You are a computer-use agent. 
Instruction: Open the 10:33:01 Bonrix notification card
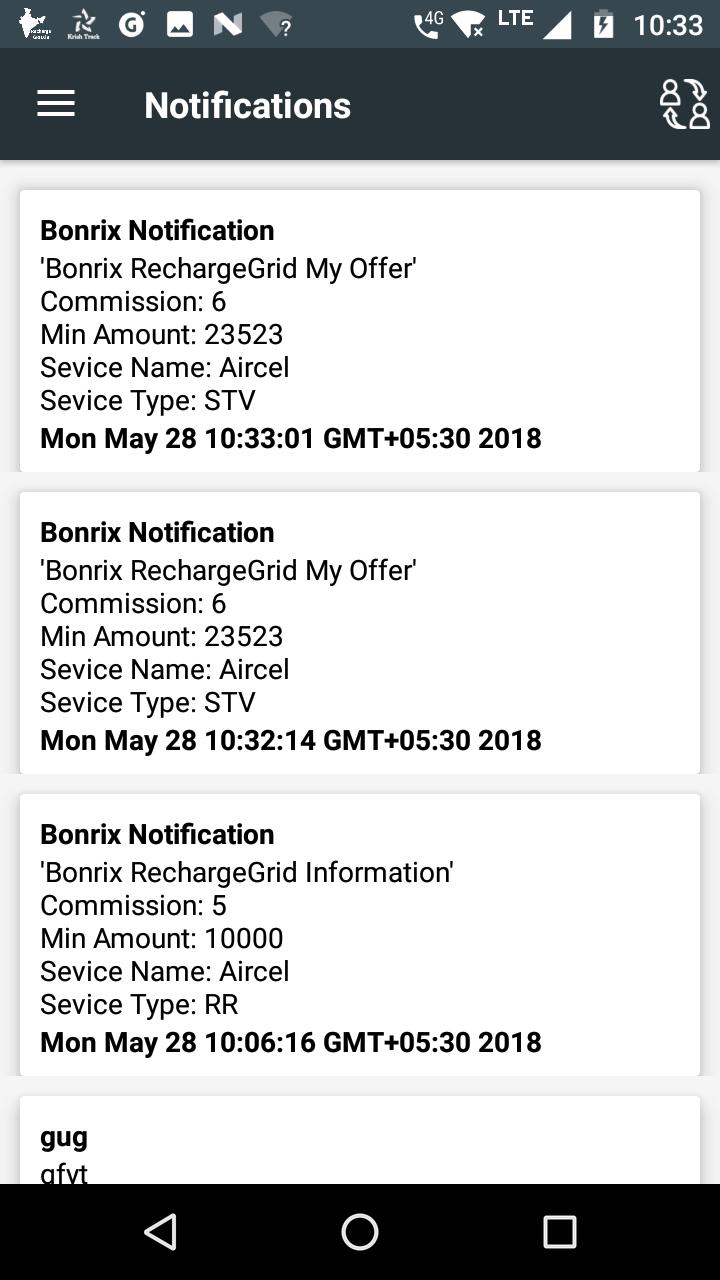pyautogui.click(x=360, y=331)
